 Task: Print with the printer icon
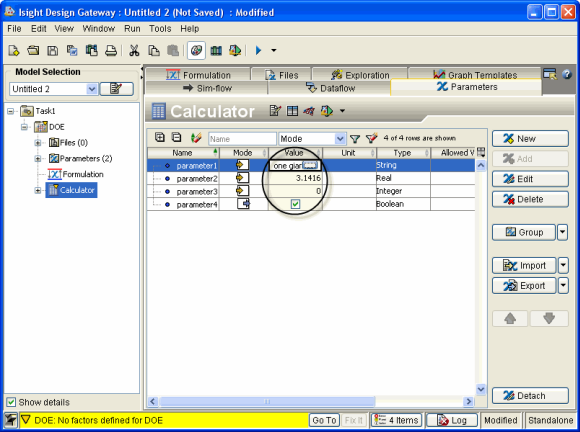[111, 50]
